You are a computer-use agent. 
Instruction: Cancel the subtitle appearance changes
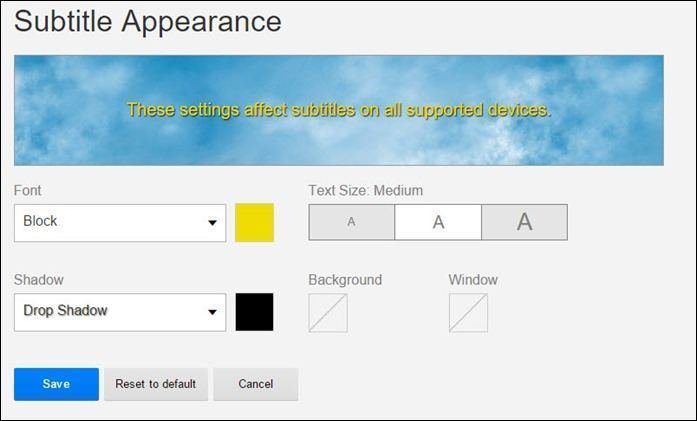tap(256, 384)
